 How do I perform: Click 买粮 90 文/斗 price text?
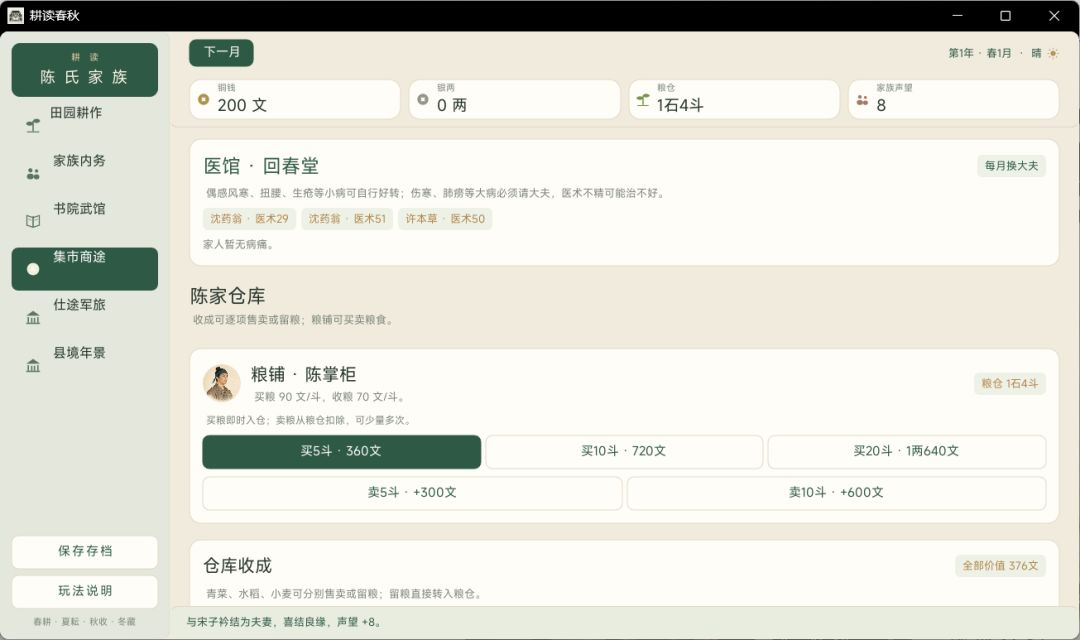[x=289, y=397]
